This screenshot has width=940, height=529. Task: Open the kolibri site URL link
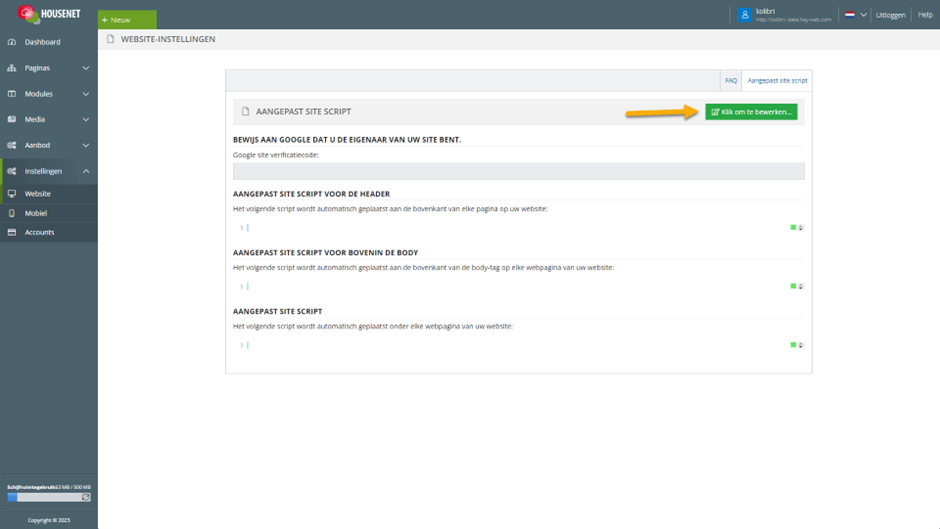793,20
